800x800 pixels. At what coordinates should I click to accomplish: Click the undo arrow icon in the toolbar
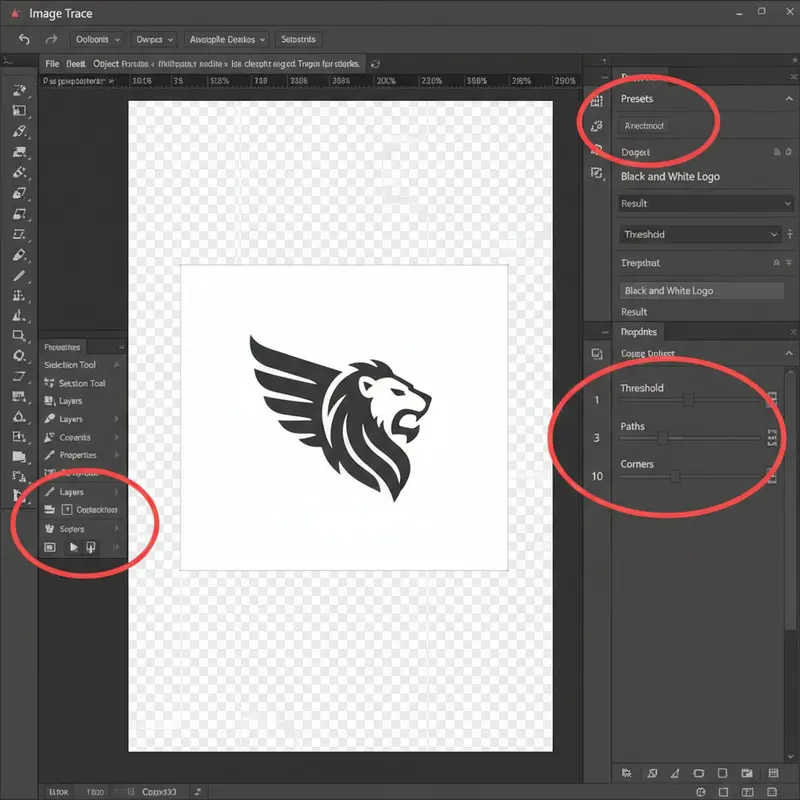click(24, 39)
